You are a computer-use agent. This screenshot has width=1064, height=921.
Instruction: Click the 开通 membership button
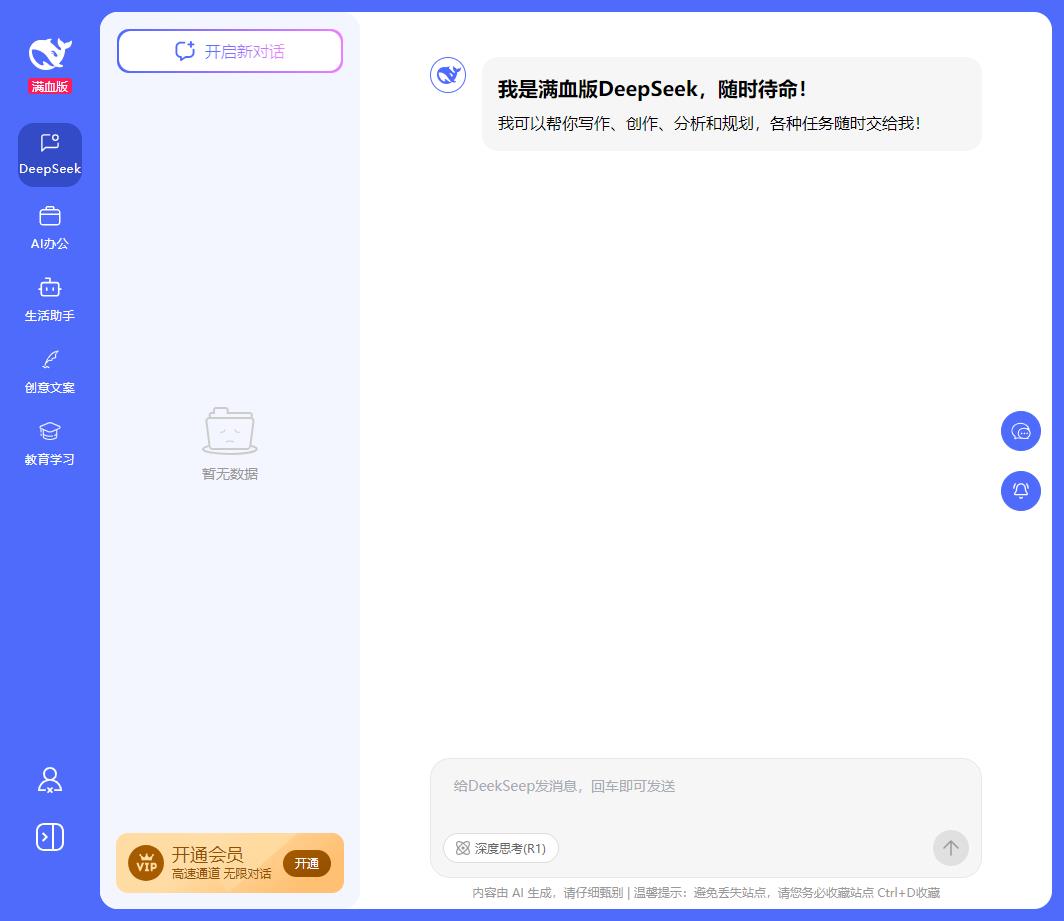tap(307, 863)
